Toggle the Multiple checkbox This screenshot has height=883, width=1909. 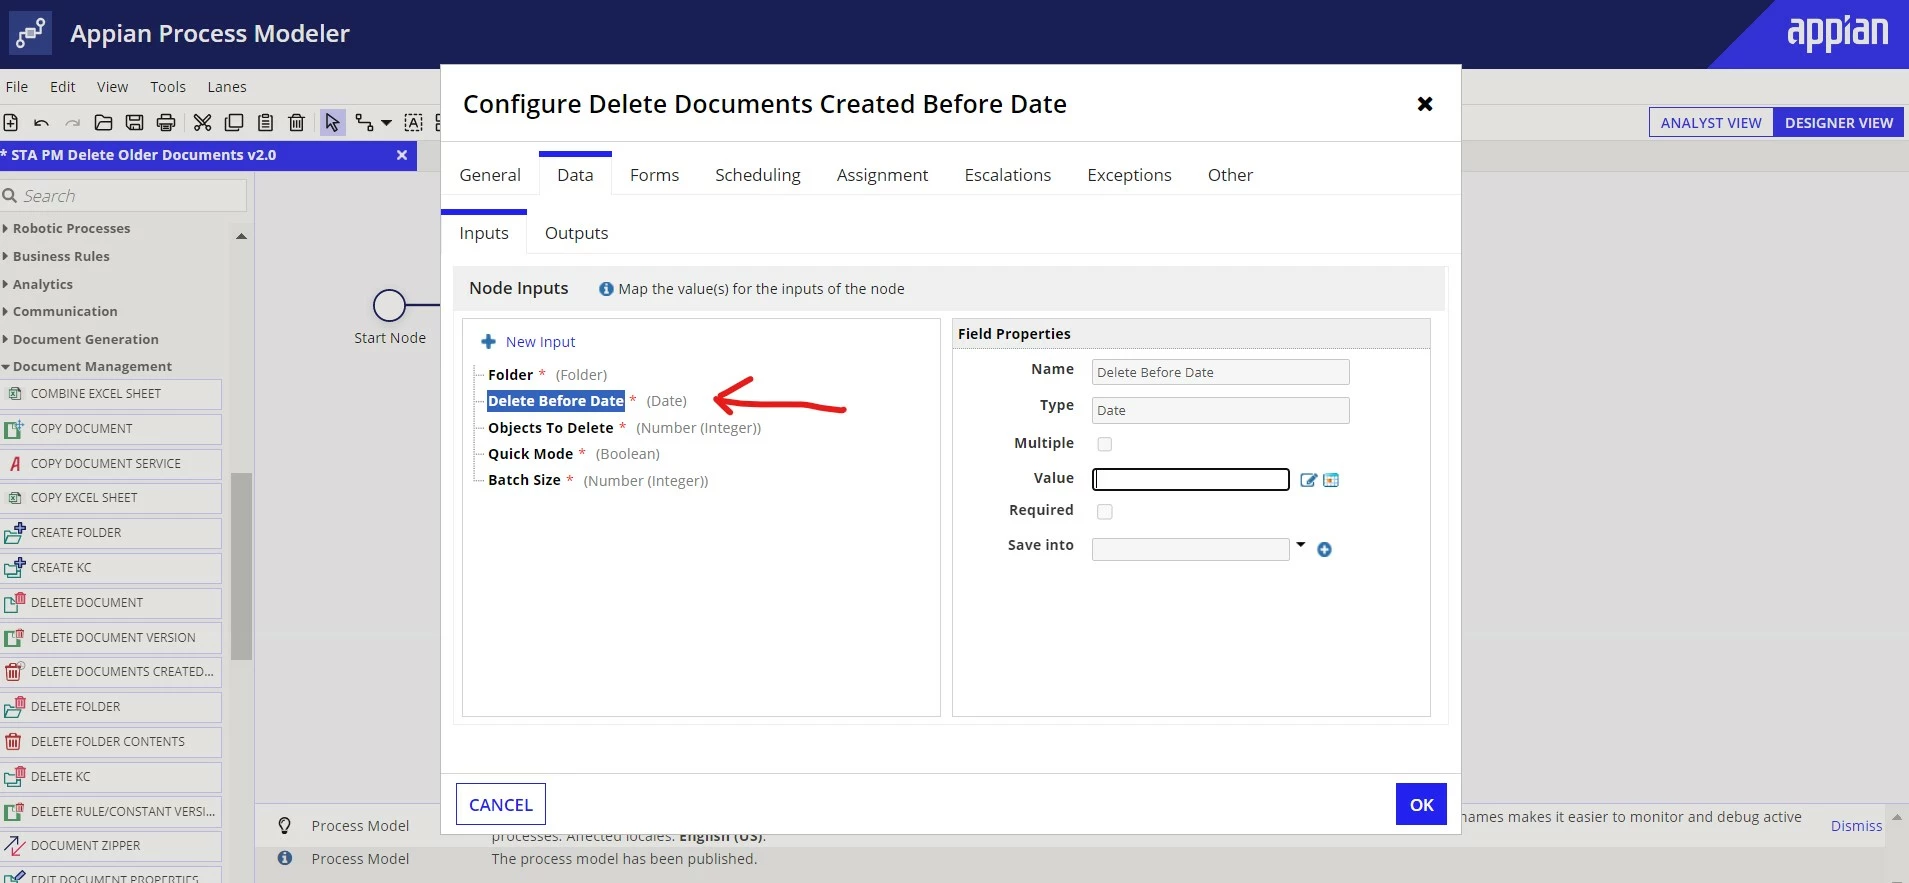click(1104, 444)
